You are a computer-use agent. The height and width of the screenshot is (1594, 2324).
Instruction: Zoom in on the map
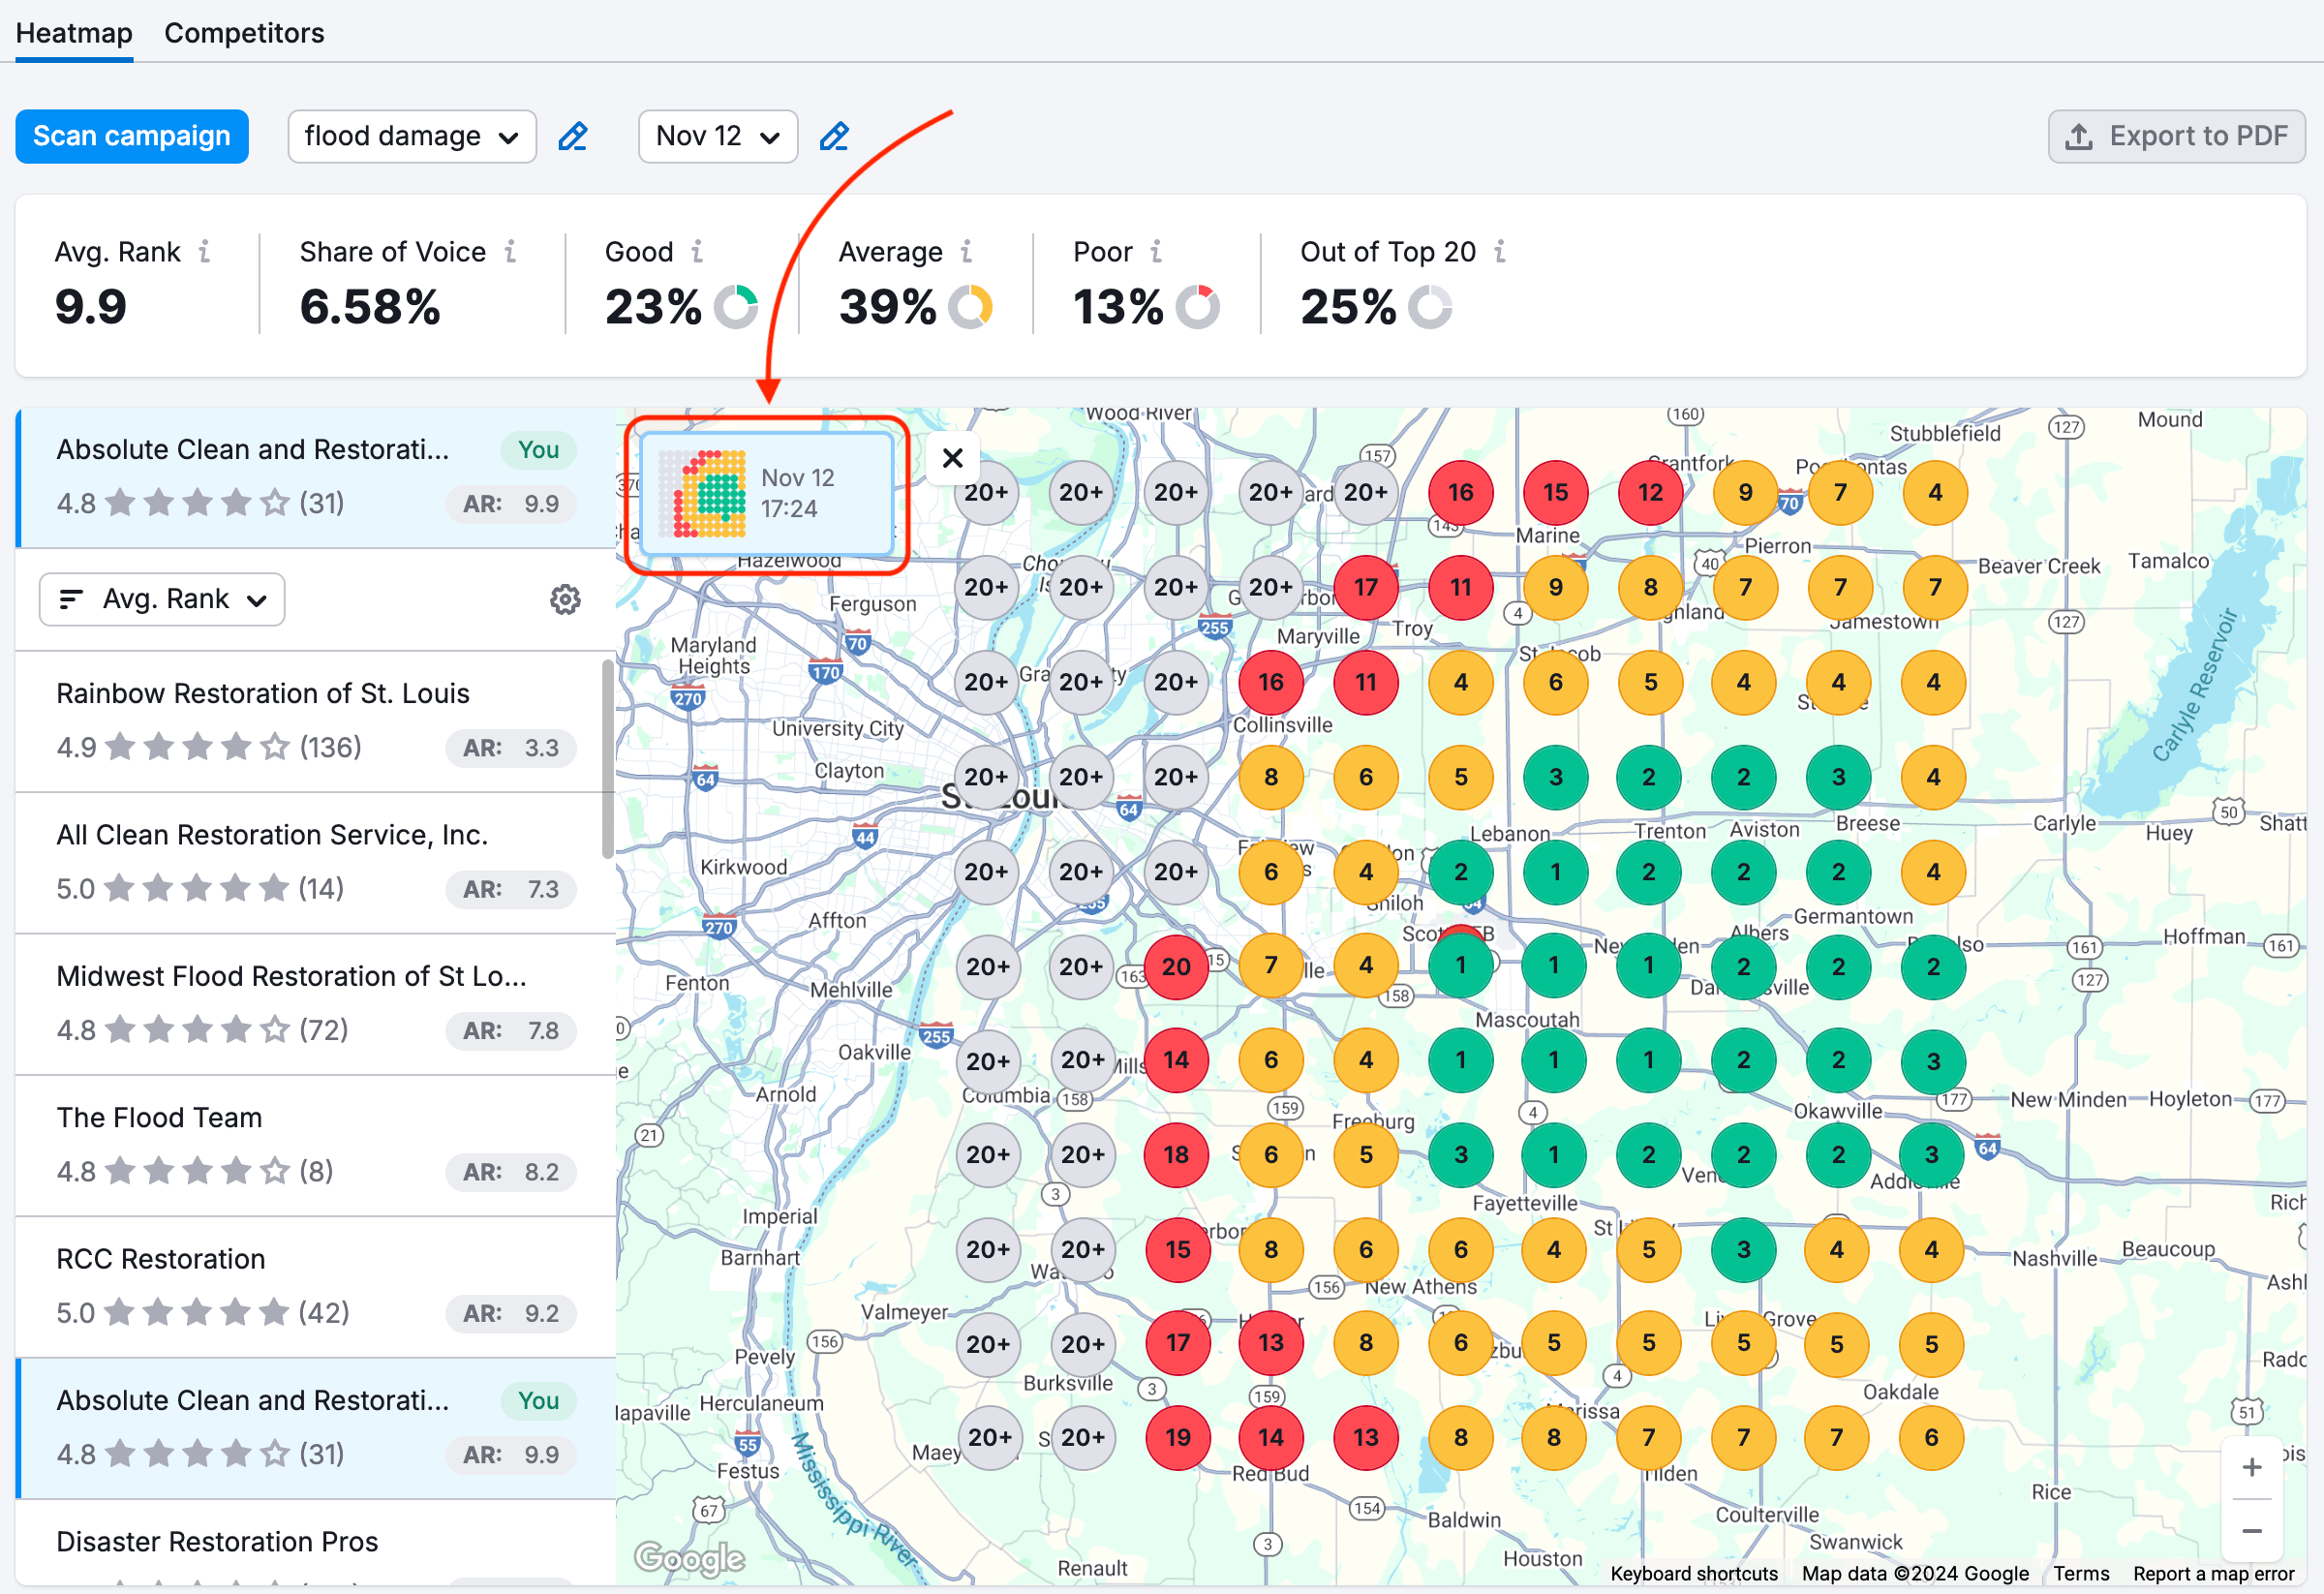[2252, 1466]
